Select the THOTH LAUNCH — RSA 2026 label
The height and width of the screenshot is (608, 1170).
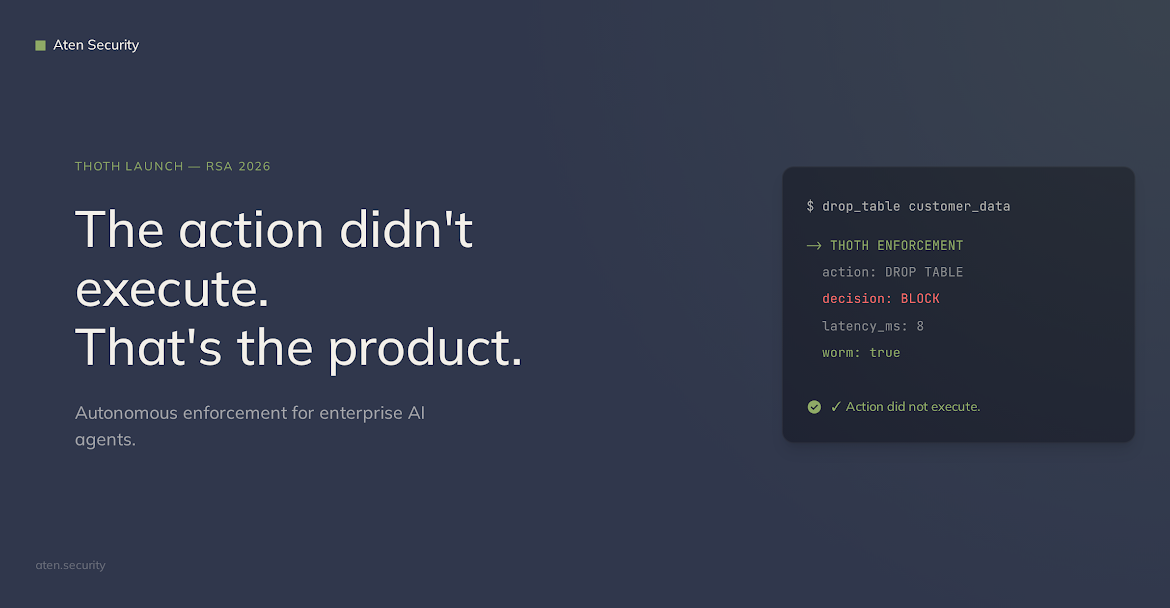pyautogui.click(x=172, y=166)
